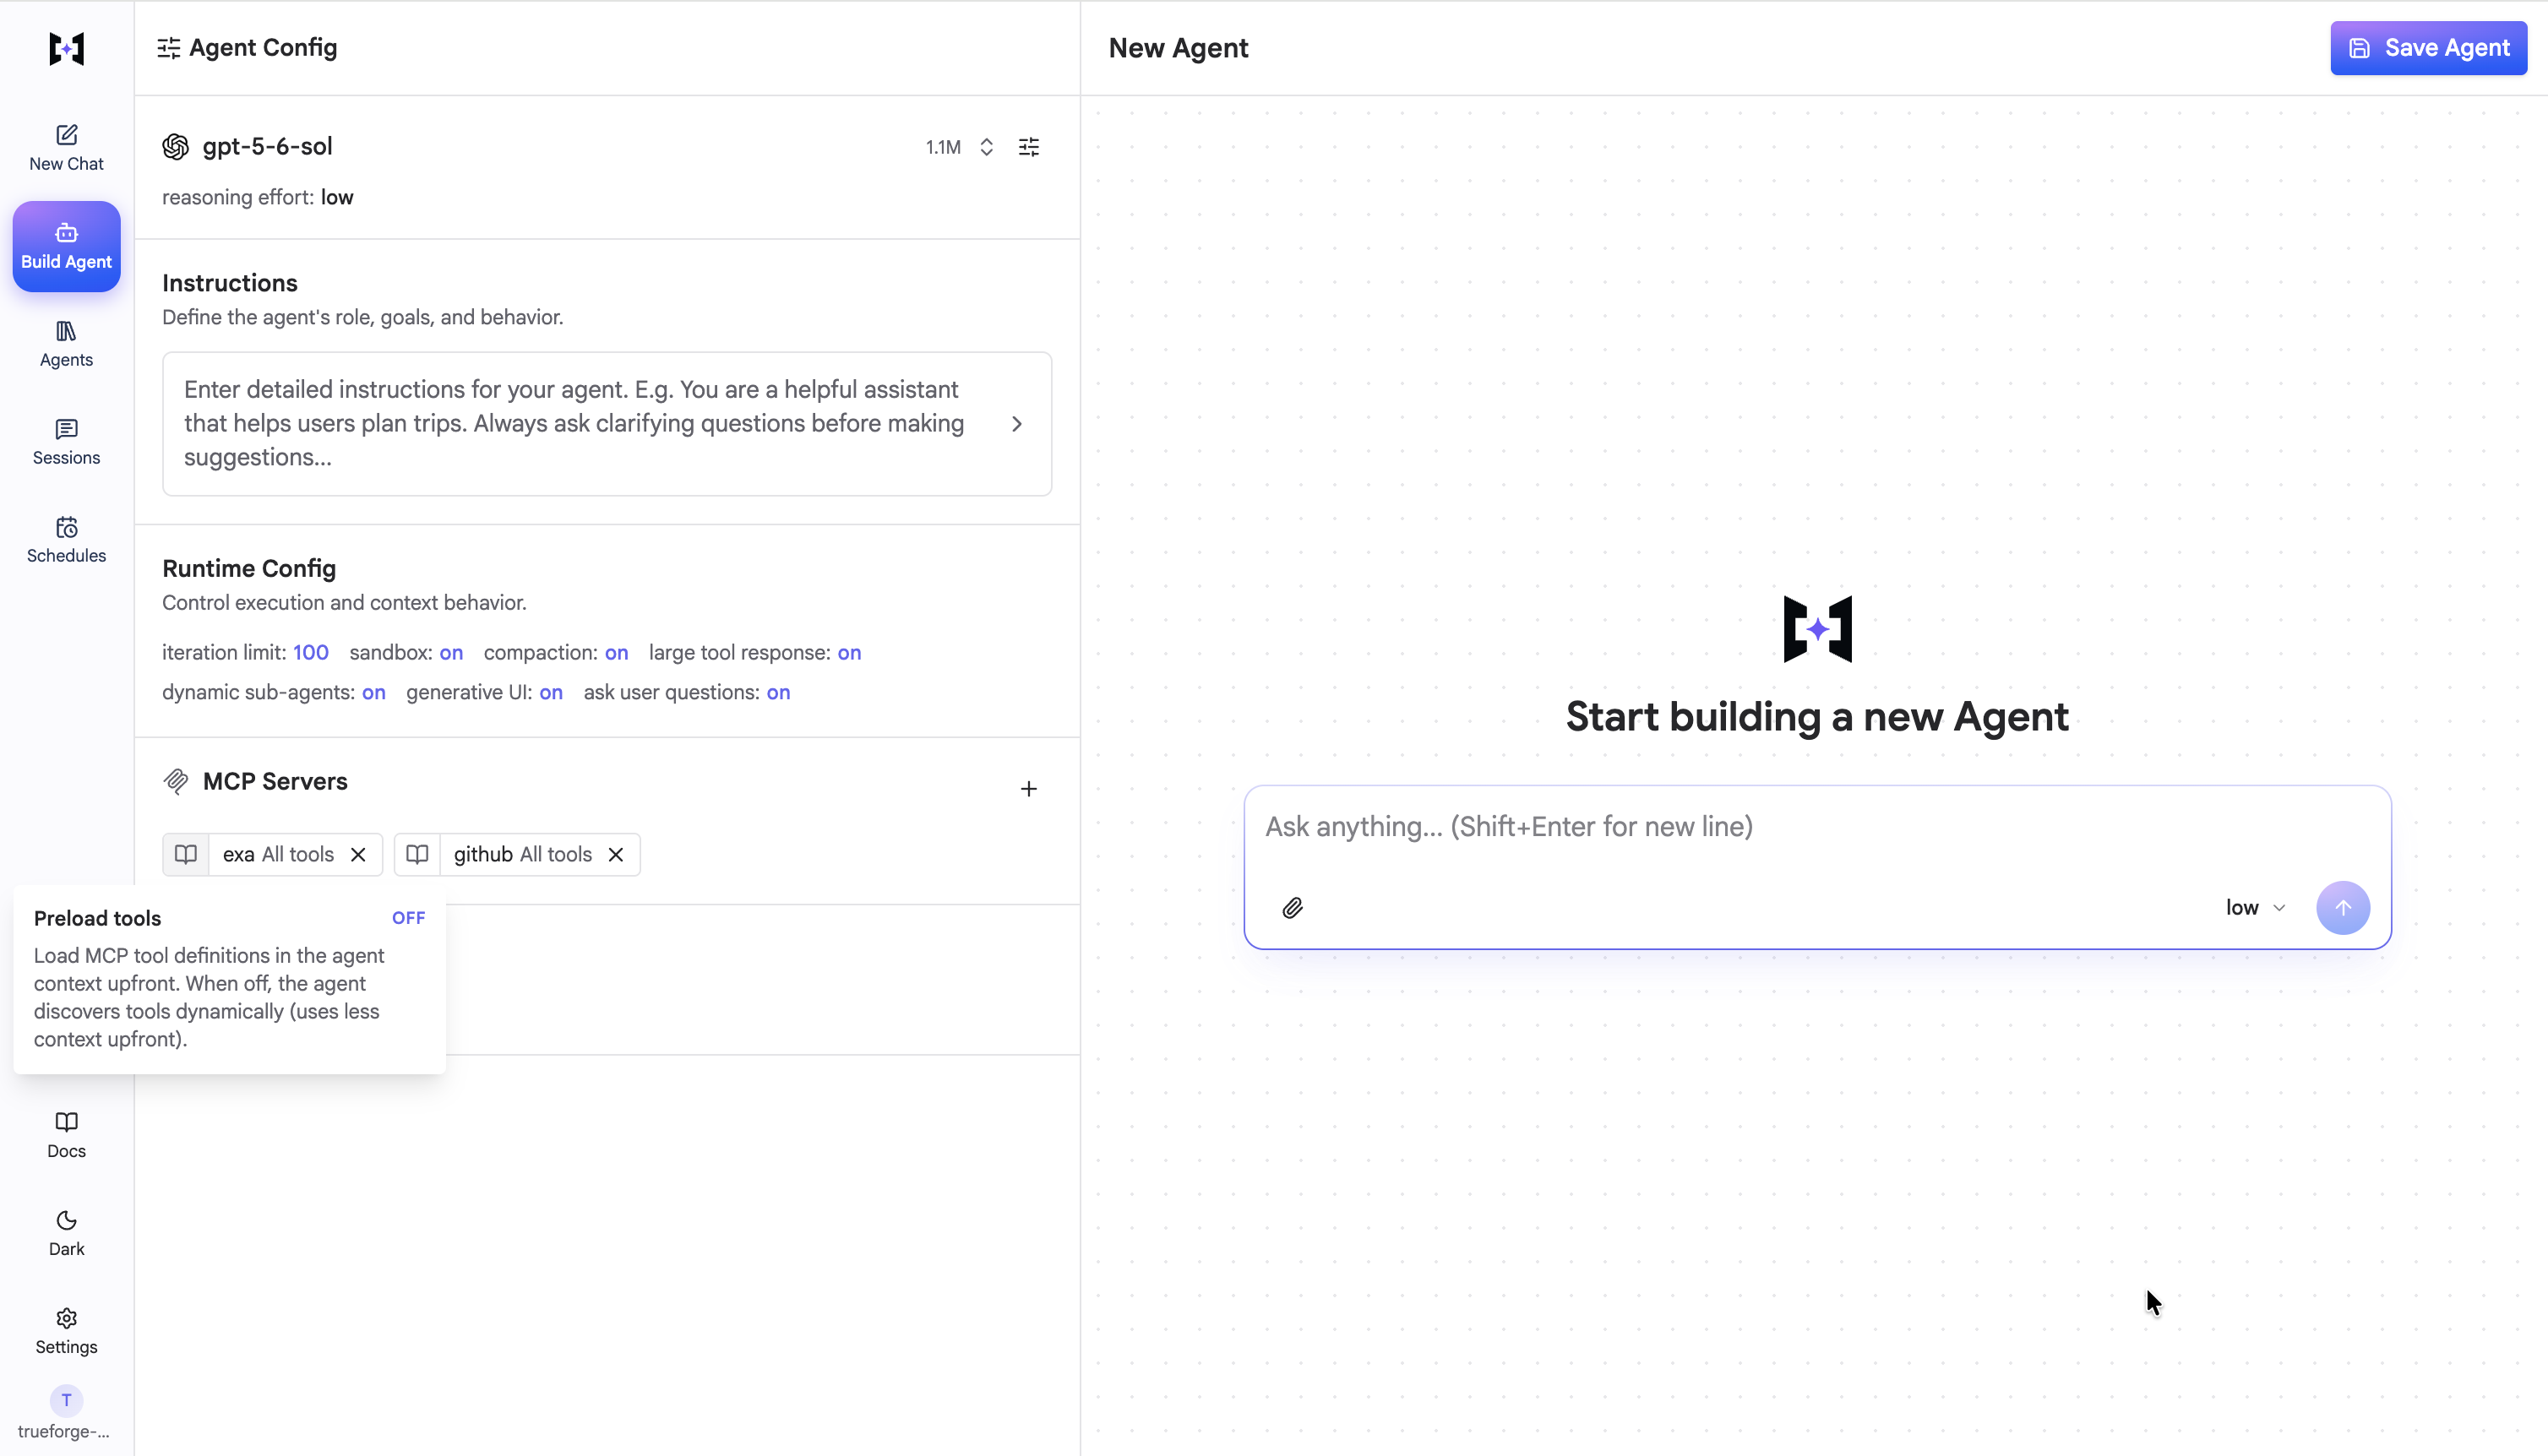This screenshot has width=2548, height=1456.
Task: Click the MCP Servers plug icon
Action: click(176, 781)
